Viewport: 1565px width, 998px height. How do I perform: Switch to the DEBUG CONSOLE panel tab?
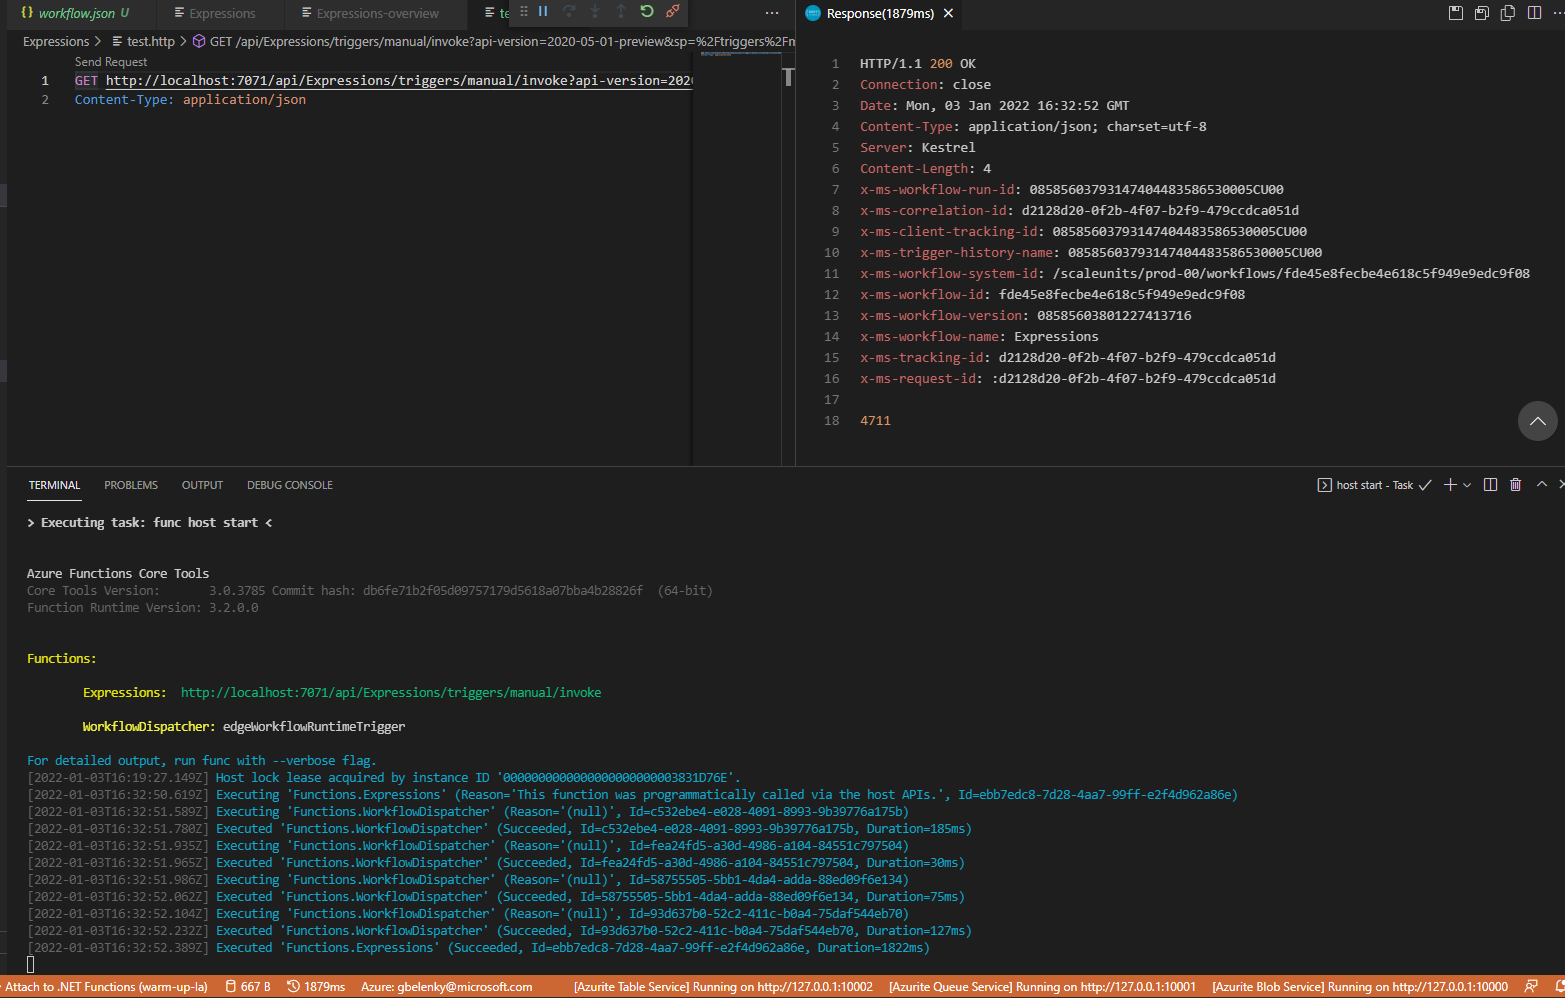coord(290,485)
